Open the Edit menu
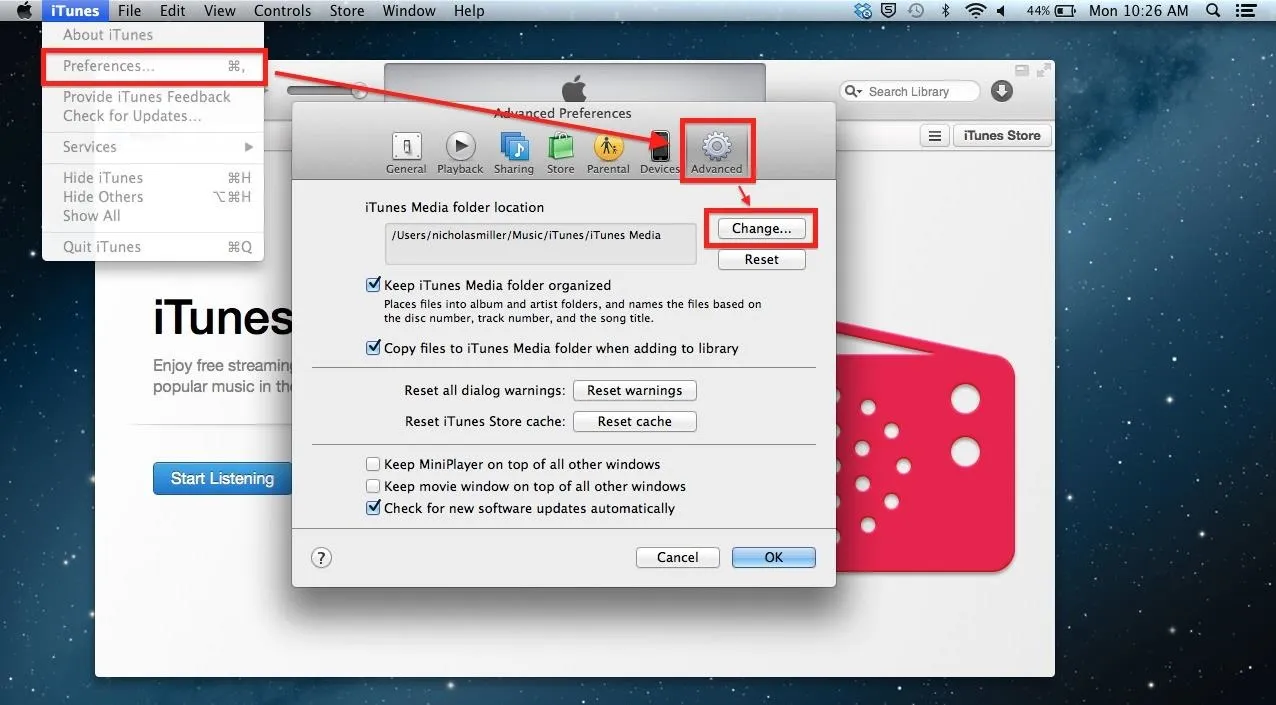This screenshot has width=1276, height=705. (x=173, y=11)
